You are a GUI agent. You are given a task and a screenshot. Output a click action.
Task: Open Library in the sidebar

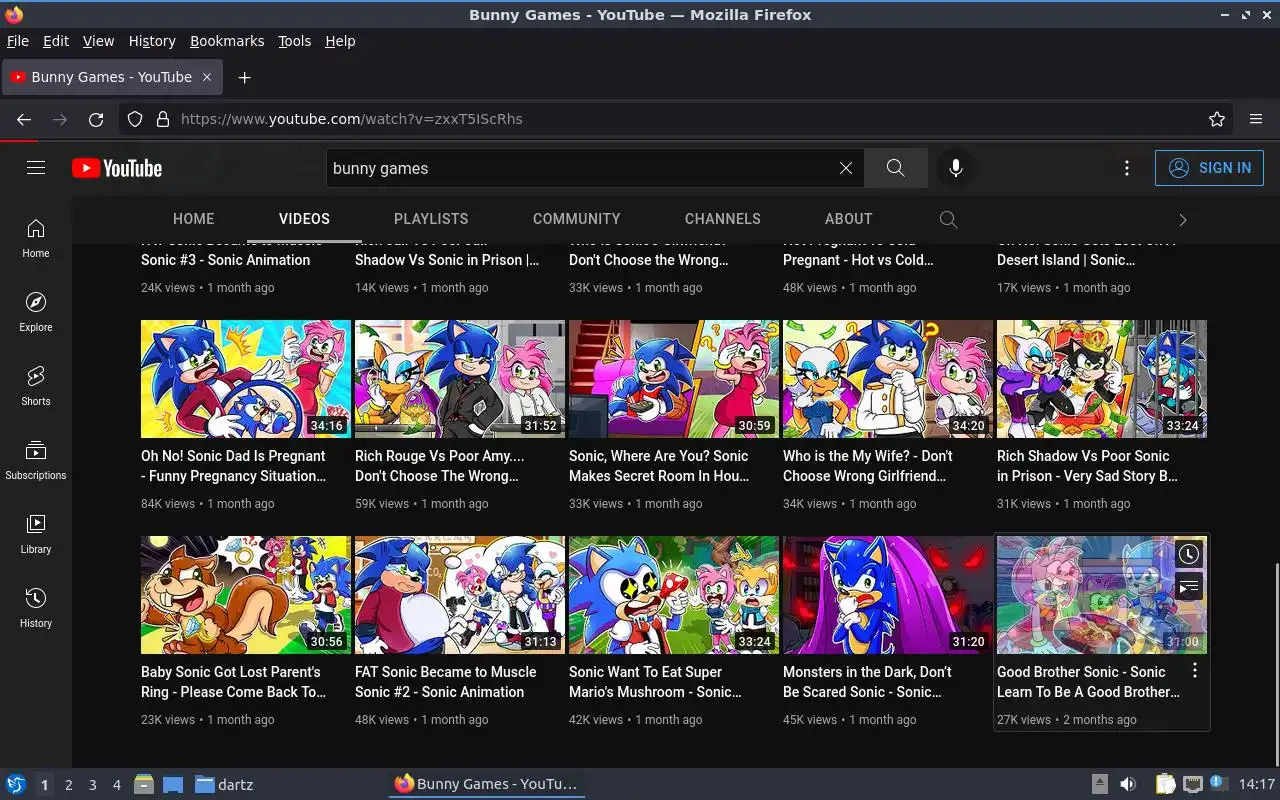click(36, 534)
